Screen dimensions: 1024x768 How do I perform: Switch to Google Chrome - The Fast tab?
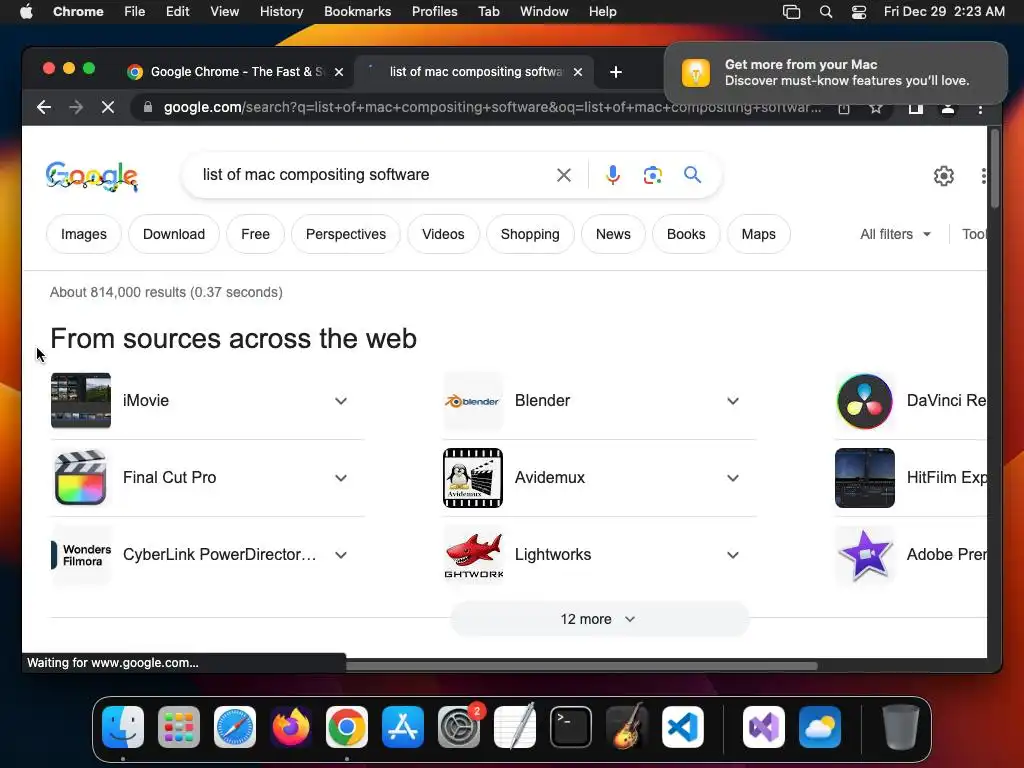235,72
